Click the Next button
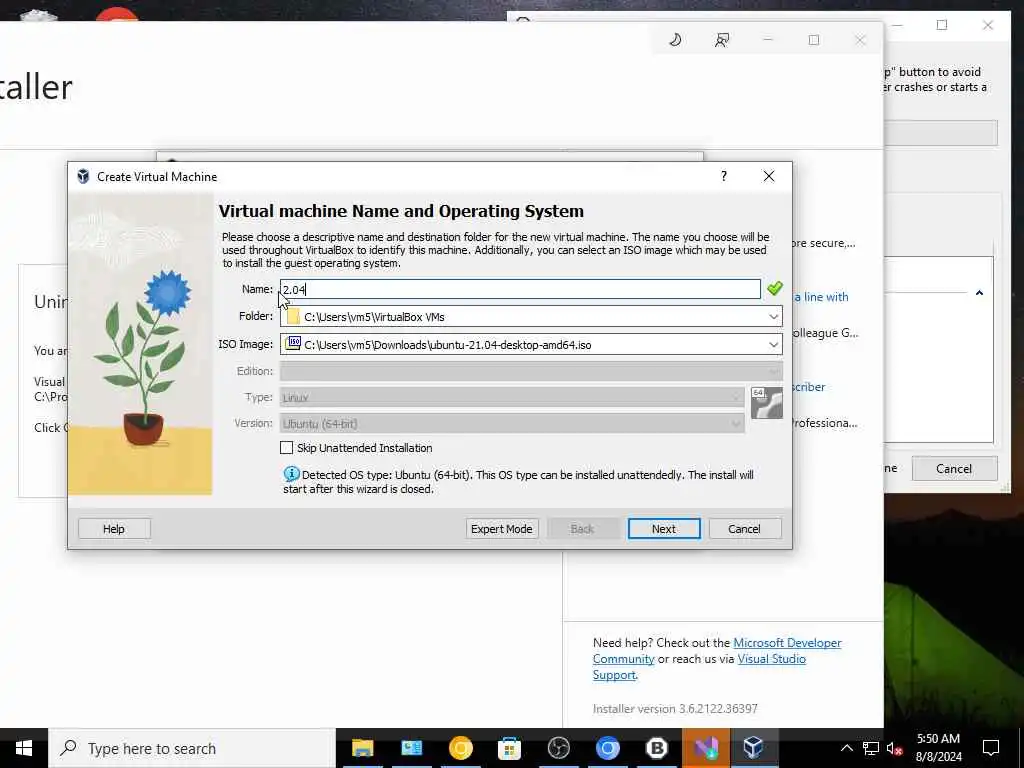Screen dimensions: 1024x768 (664, 528)
